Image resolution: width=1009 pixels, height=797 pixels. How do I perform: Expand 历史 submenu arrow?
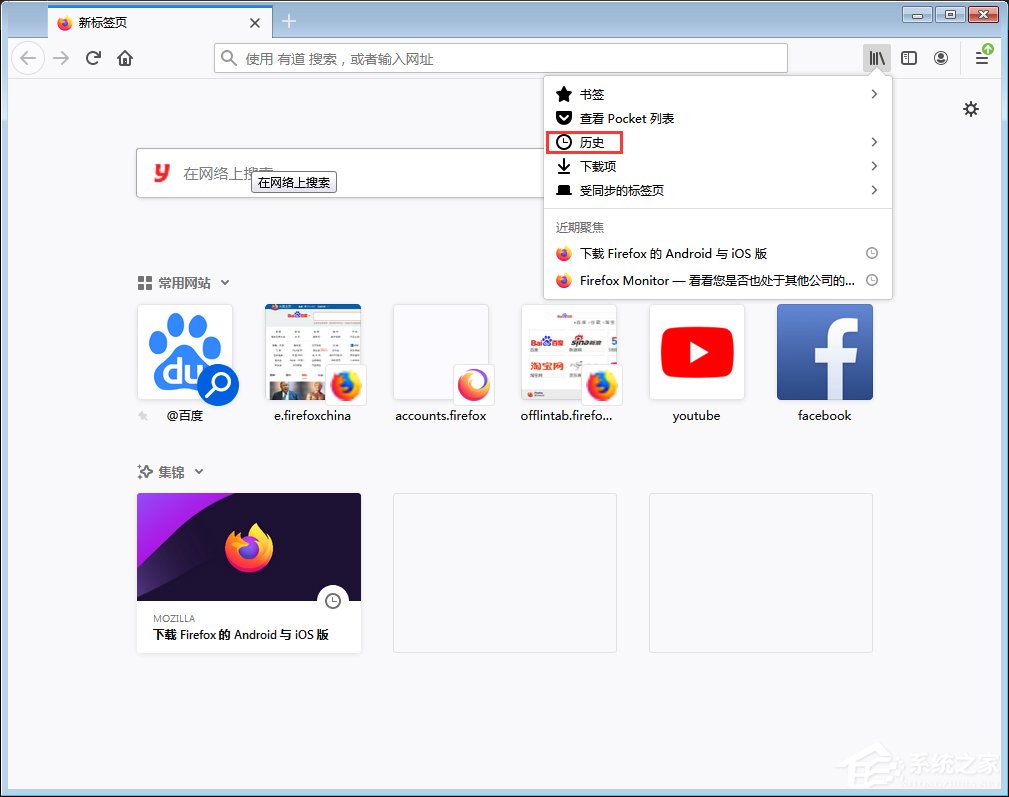(874, 142)
